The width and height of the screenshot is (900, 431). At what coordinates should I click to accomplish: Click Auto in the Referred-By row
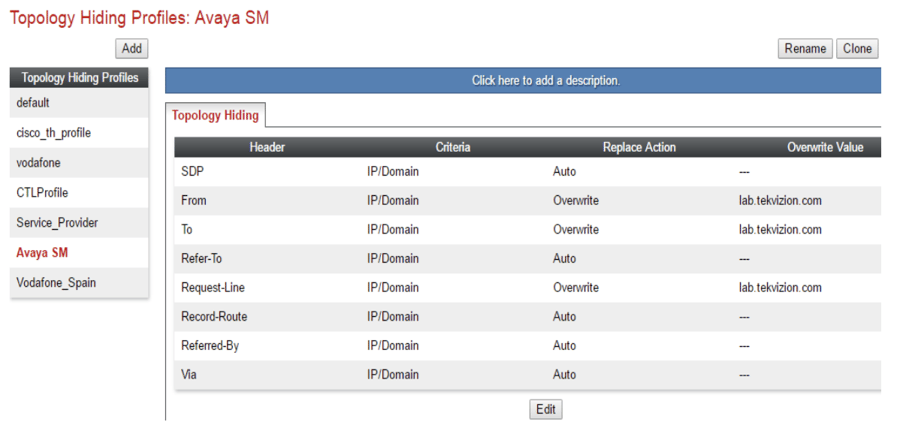(564, 346)
